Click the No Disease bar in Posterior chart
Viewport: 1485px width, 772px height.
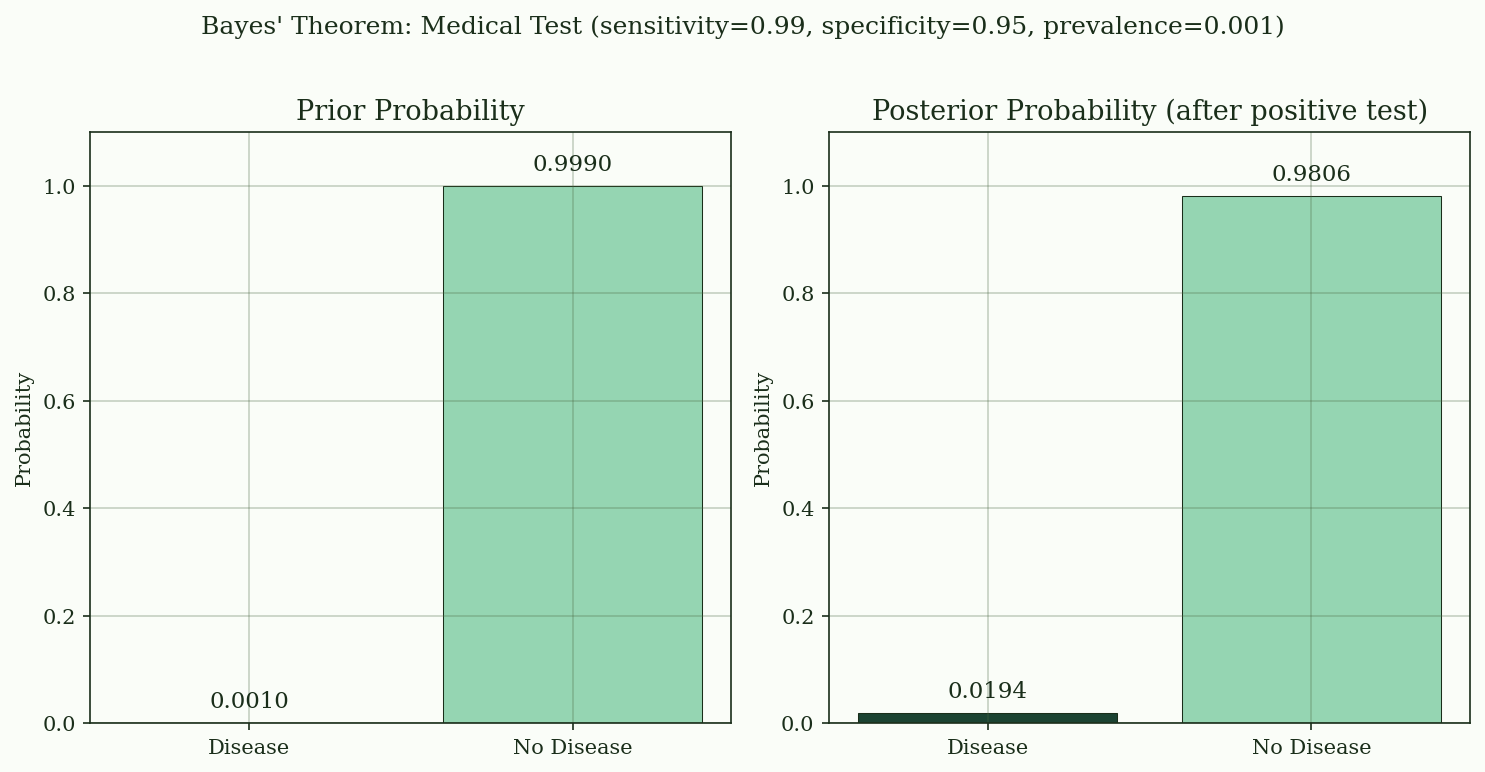click(x=1311, y=460)
